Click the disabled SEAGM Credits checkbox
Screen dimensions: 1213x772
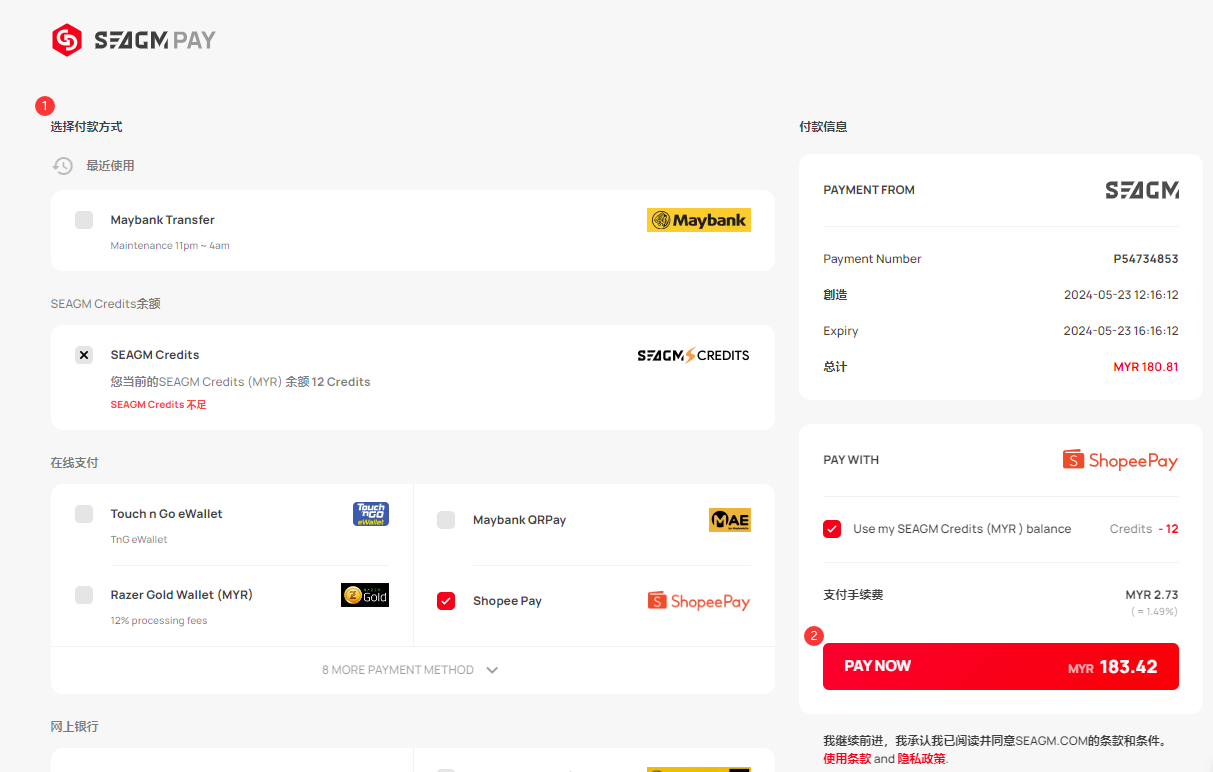pyautogui.click(x=84, y=355)
